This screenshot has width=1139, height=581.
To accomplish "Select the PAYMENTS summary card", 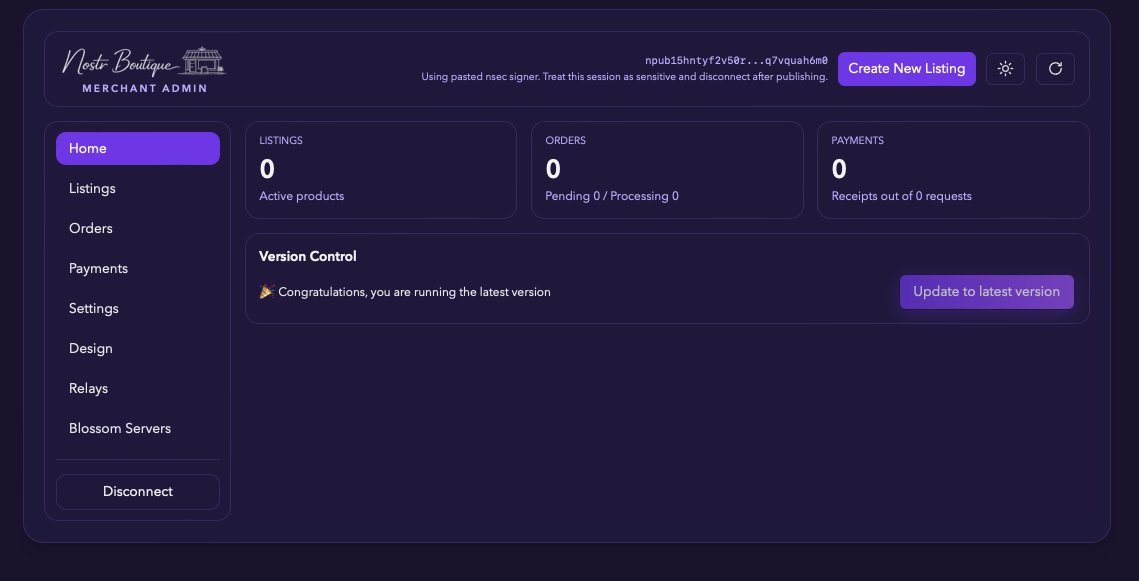I will [953, 169].
